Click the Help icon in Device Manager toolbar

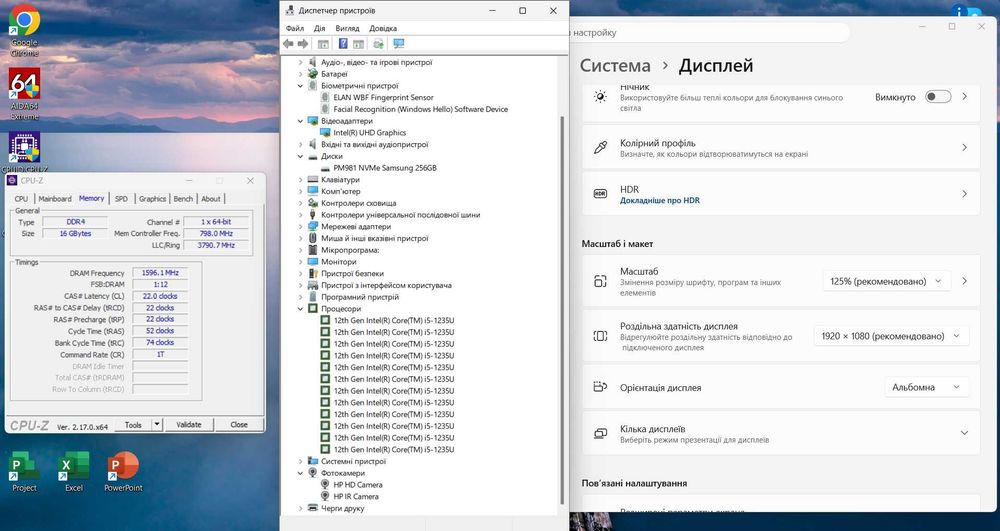click(343, 44)
